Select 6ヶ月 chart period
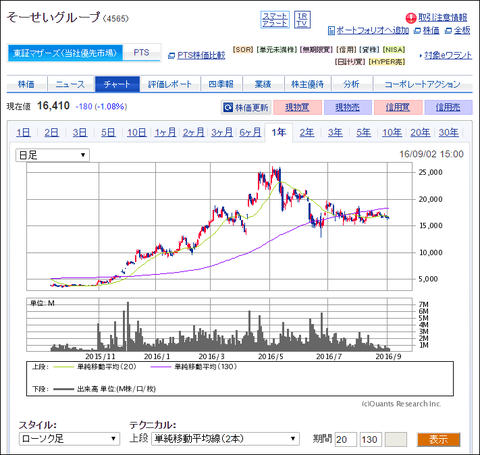 pyautogui.click(x=250, y=133)
